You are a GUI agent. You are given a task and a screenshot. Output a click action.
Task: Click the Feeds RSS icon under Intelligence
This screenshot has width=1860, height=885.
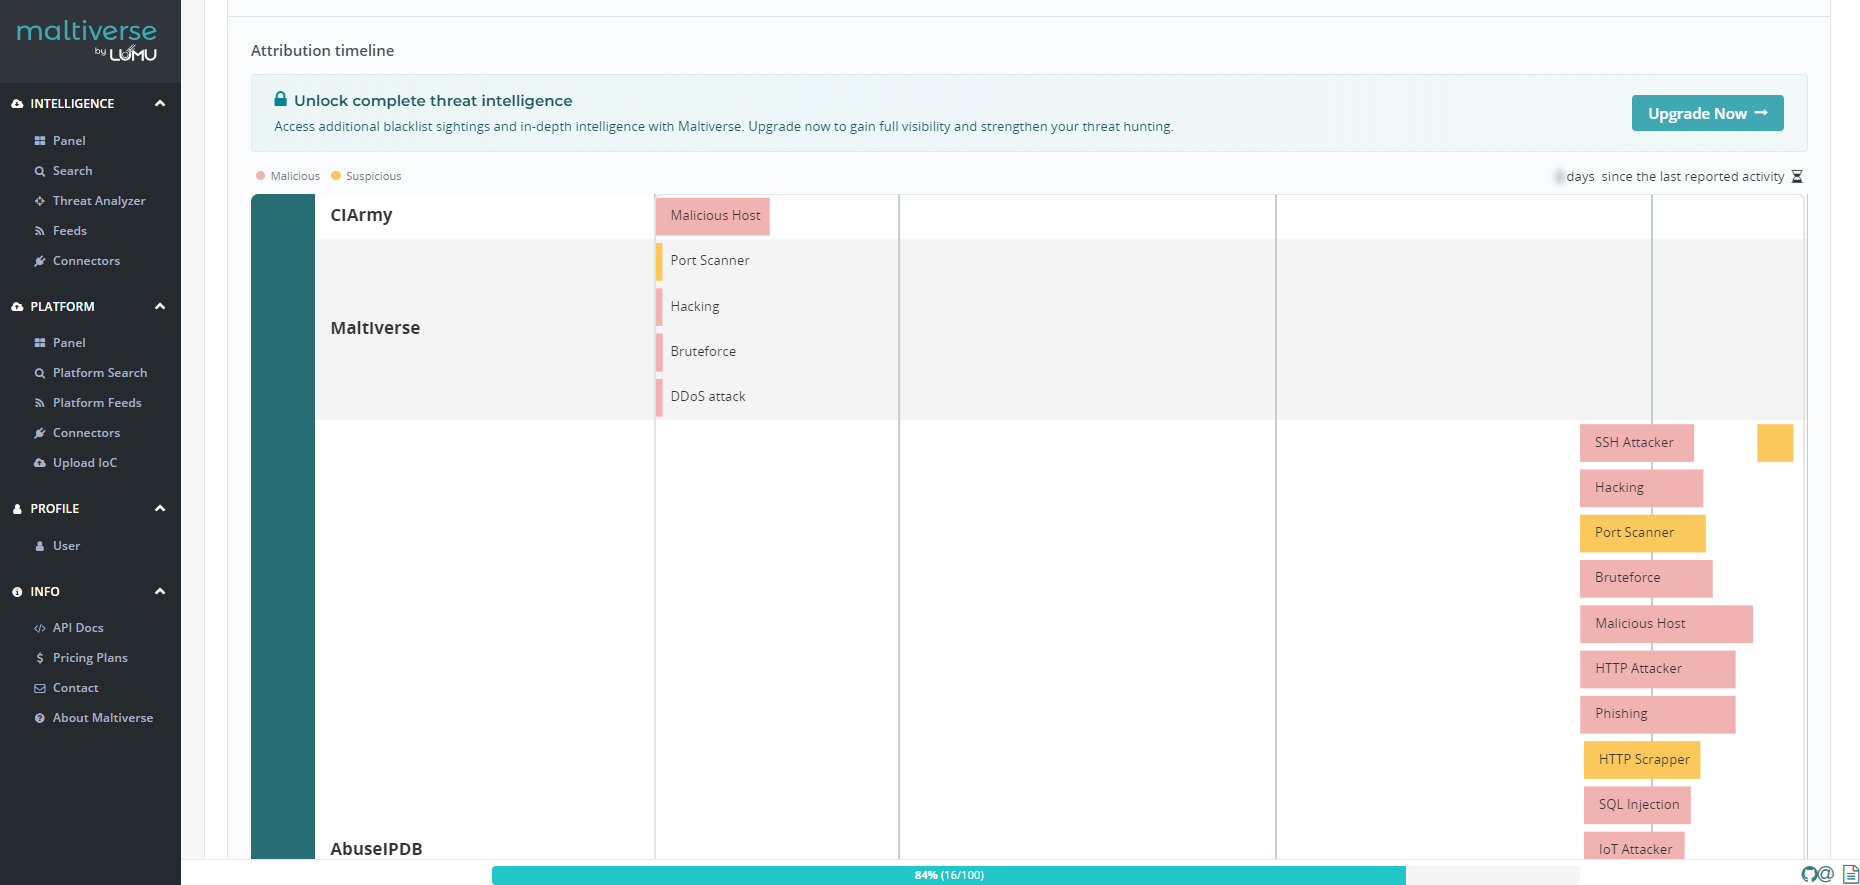(x=40, y=231)
